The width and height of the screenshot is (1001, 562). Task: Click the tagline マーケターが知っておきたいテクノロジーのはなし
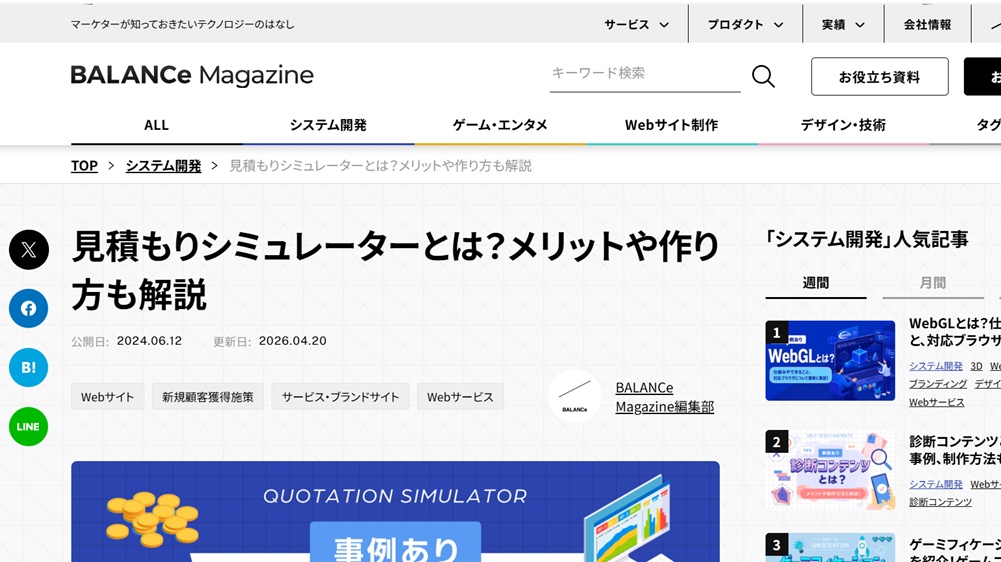pyautogui.click(x=183, y=24)
